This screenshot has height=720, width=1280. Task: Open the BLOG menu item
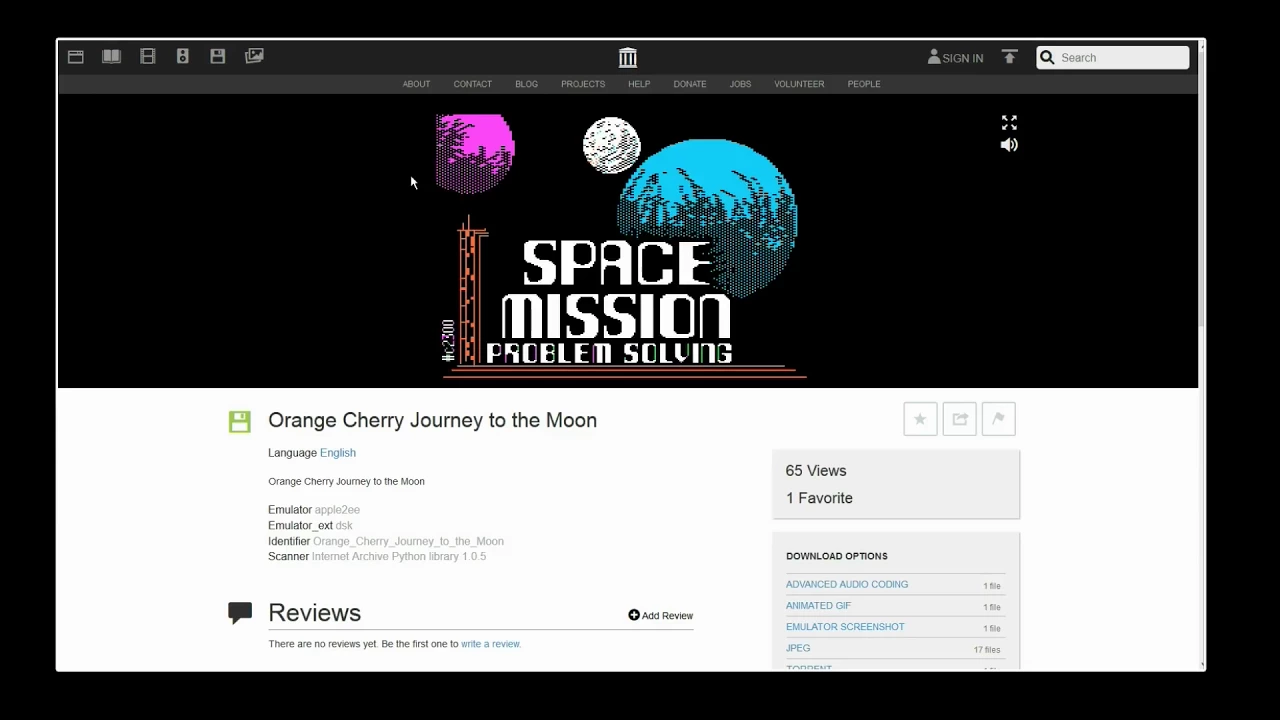526,84
